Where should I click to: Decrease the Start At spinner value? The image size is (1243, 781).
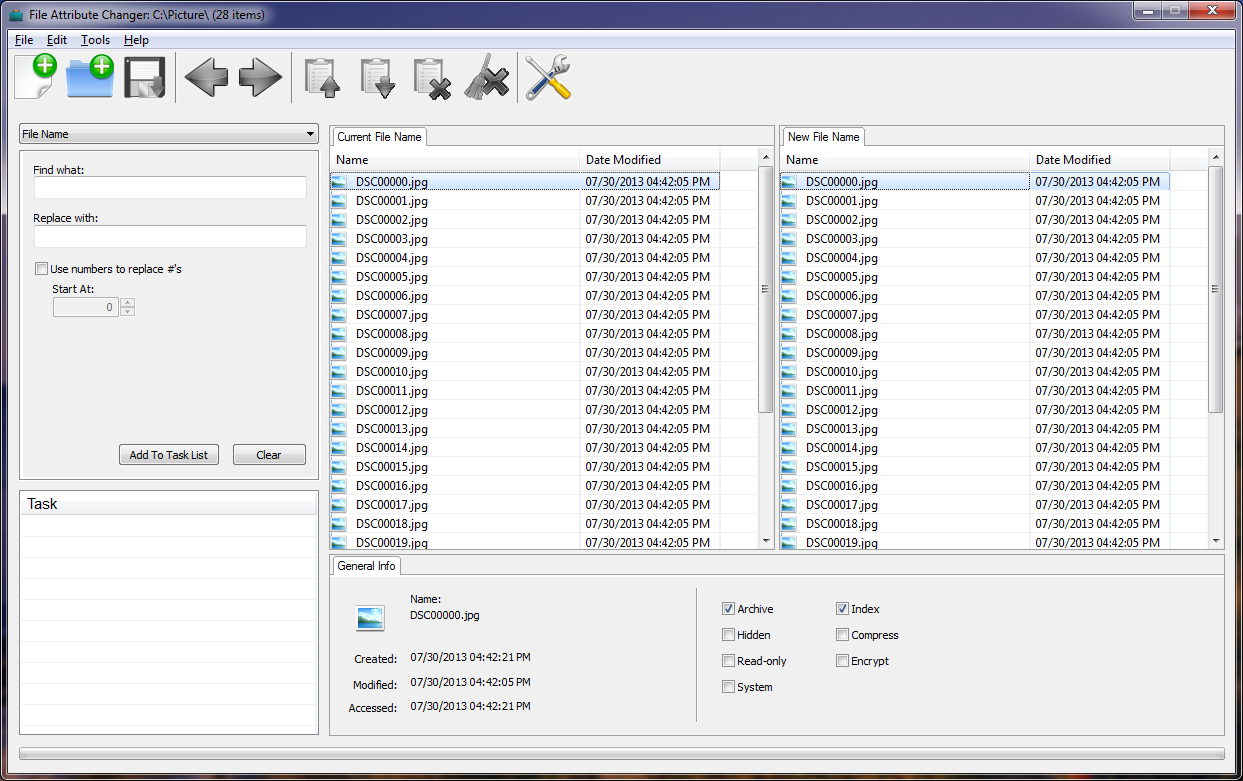(127, 312)
